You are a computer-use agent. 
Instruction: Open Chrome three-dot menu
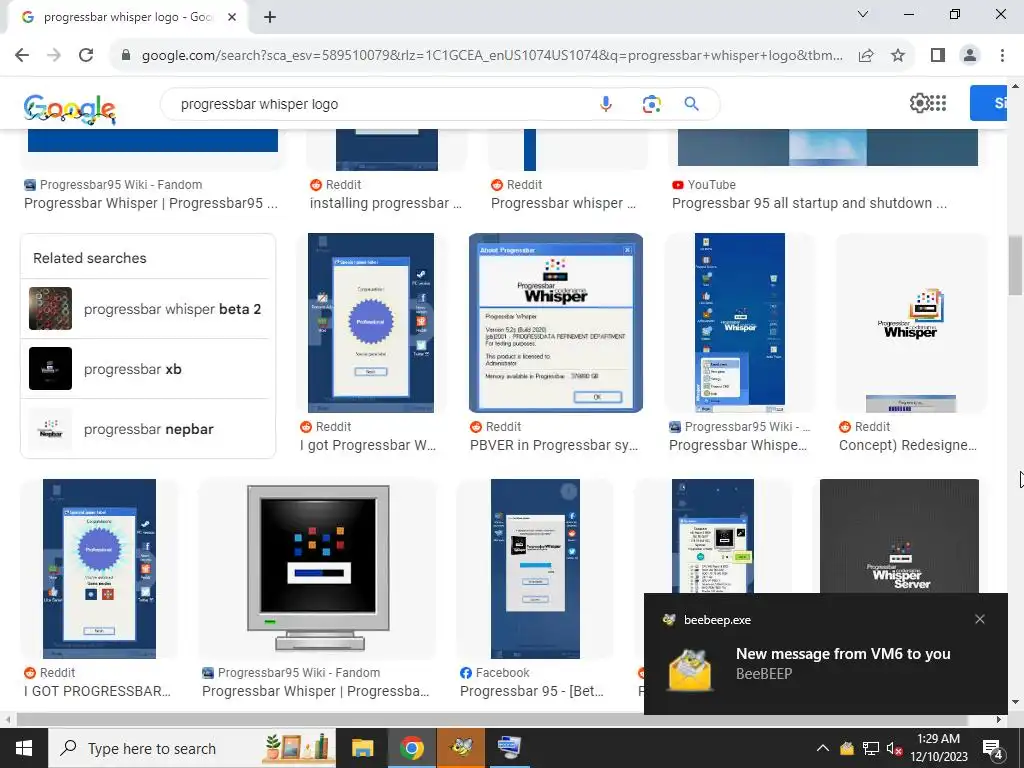[x=1002, y=55]
